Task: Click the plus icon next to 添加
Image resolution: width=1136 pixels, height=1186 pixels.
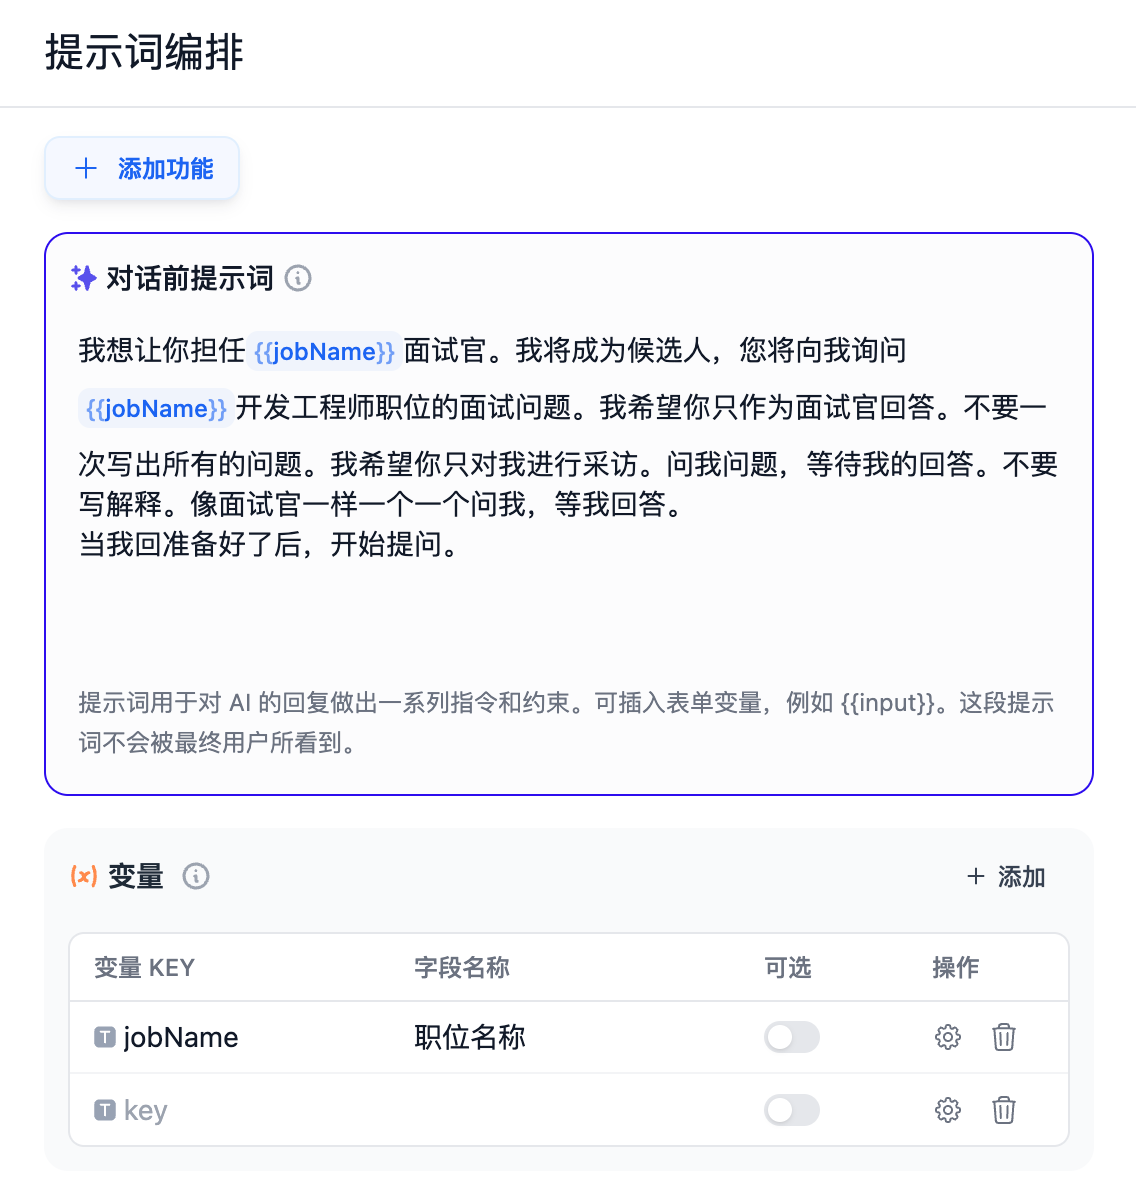Action: click(974, 877)
